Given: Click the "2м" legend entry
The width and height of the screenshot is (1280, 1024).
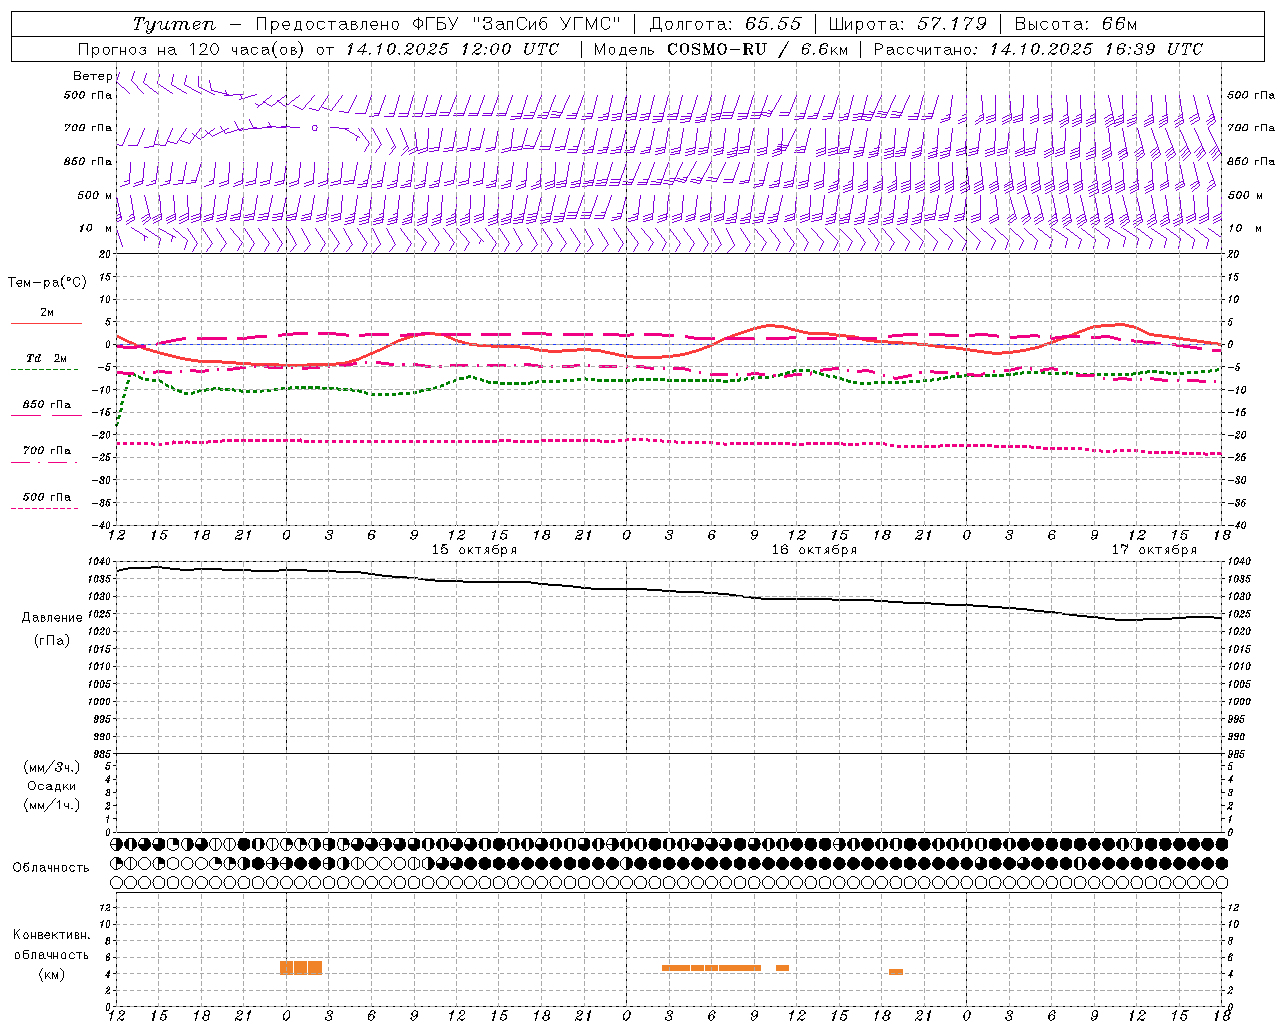Looking at the screenshot, I should pos(47,312).
